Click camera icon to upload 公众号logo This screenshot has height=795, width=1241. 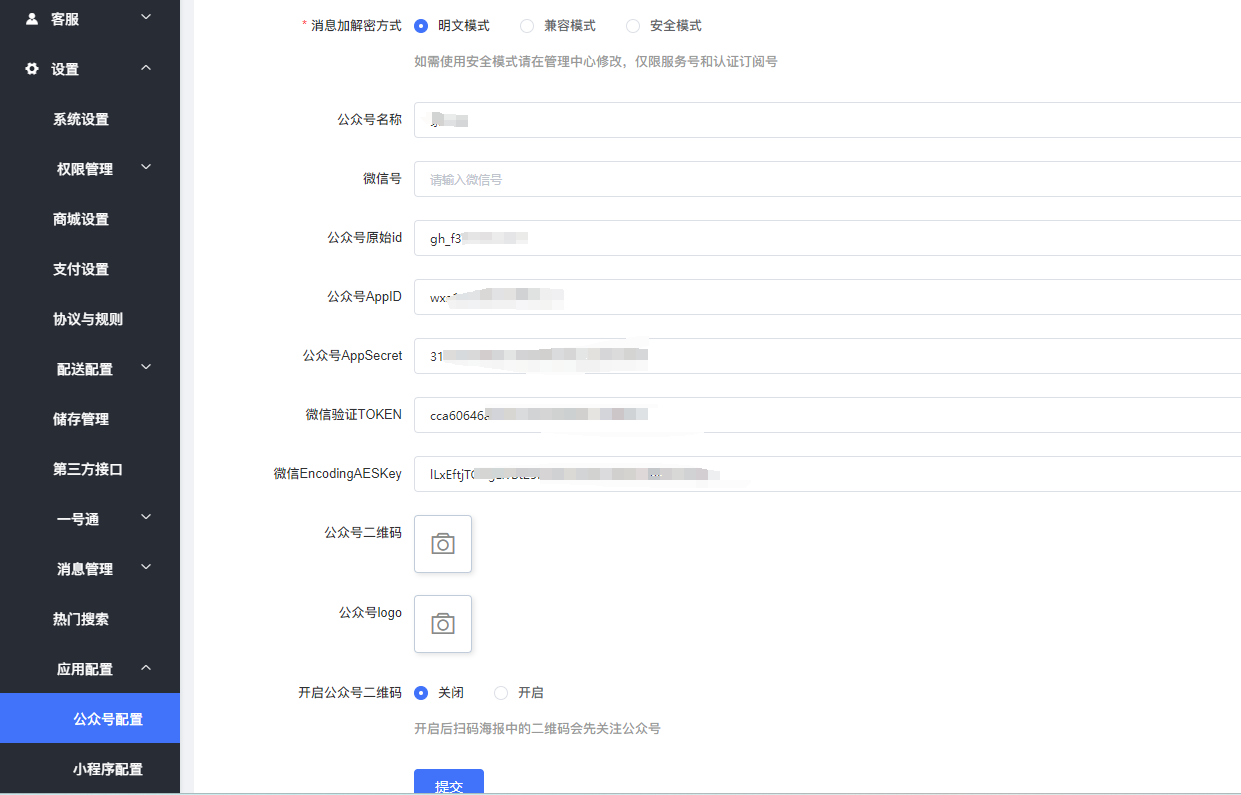click(x=443, y=624)
